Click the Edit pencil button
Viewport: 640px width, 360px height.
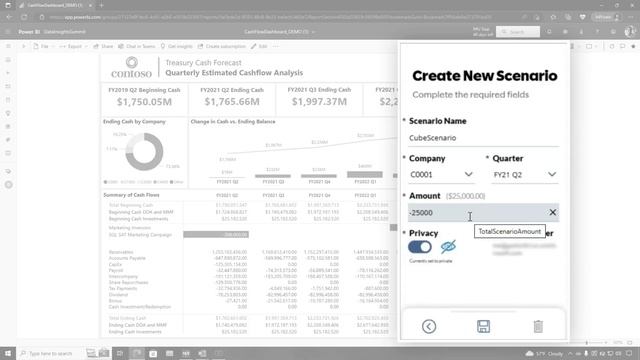pos(259,47)
